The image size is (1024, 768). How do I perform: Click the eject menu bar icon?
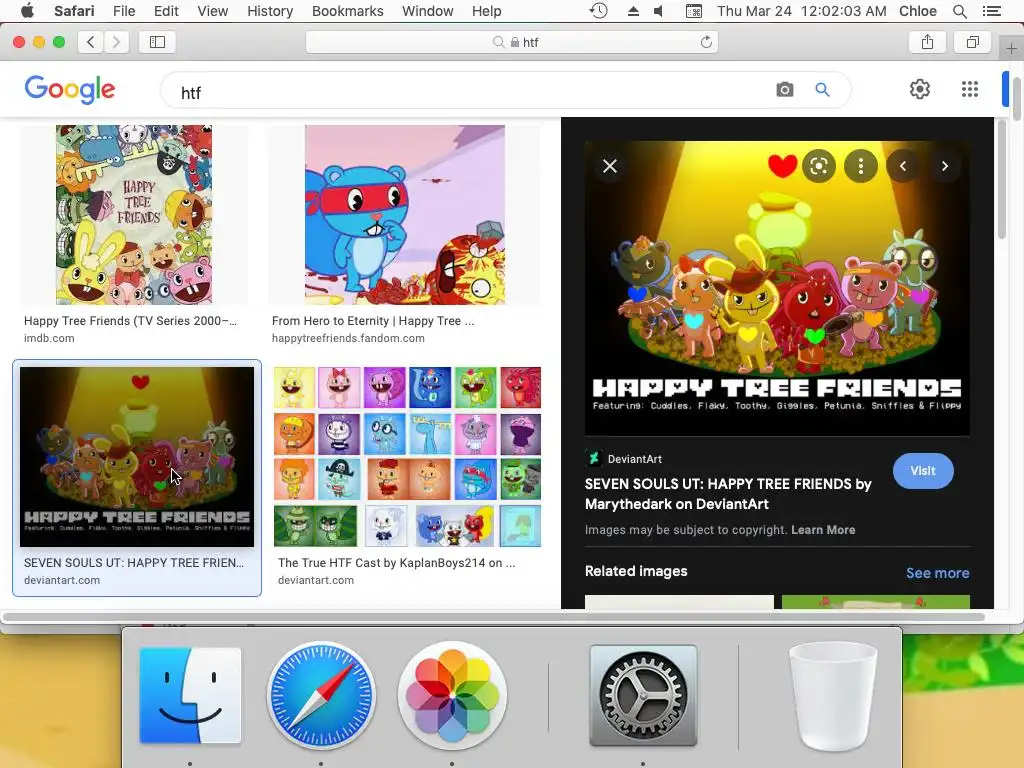(x=633, y=11)
